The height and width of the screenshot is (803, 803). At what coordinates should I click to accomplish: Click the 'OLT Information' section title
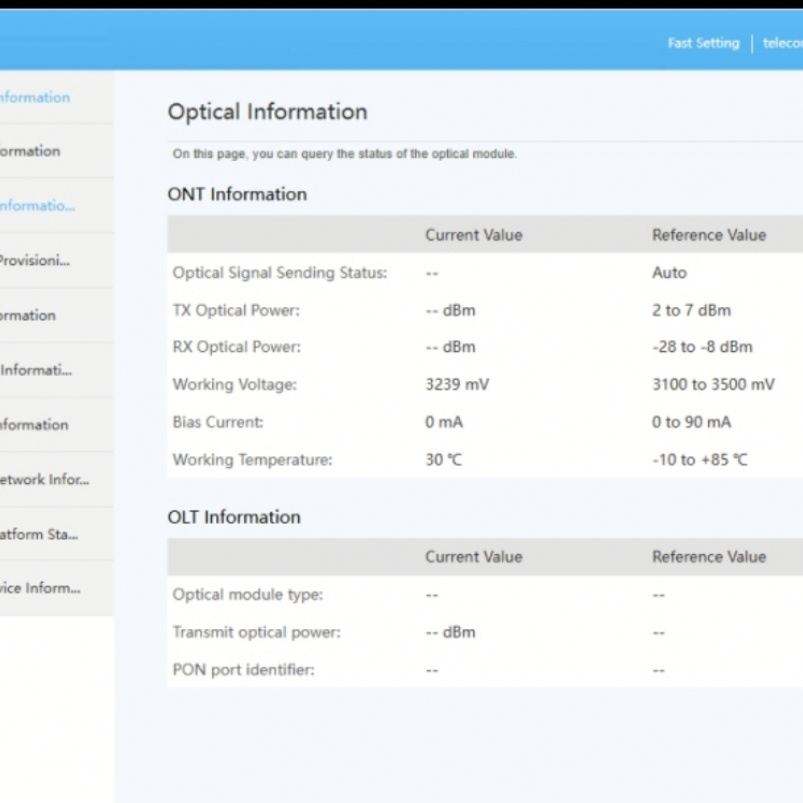click(x=234, y=517)
